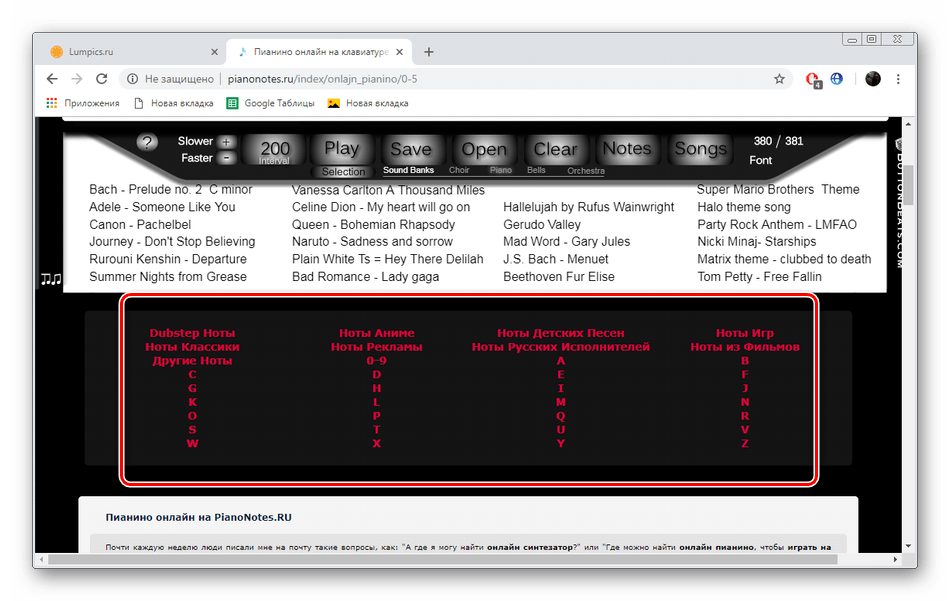Open Ноты из Фильмов category
This screenshot has height=601, width=950.
tap(745, 347)
